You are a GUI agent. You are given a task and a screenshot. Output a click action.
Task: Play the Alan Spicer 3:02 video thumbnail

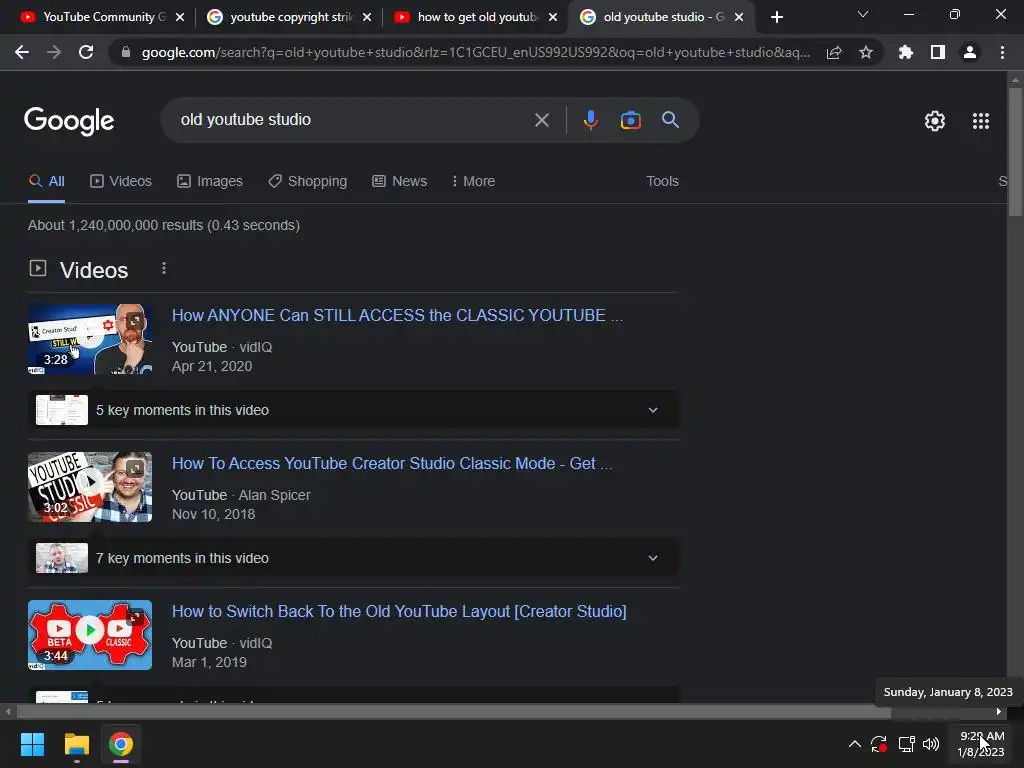[x=90, y=487]
